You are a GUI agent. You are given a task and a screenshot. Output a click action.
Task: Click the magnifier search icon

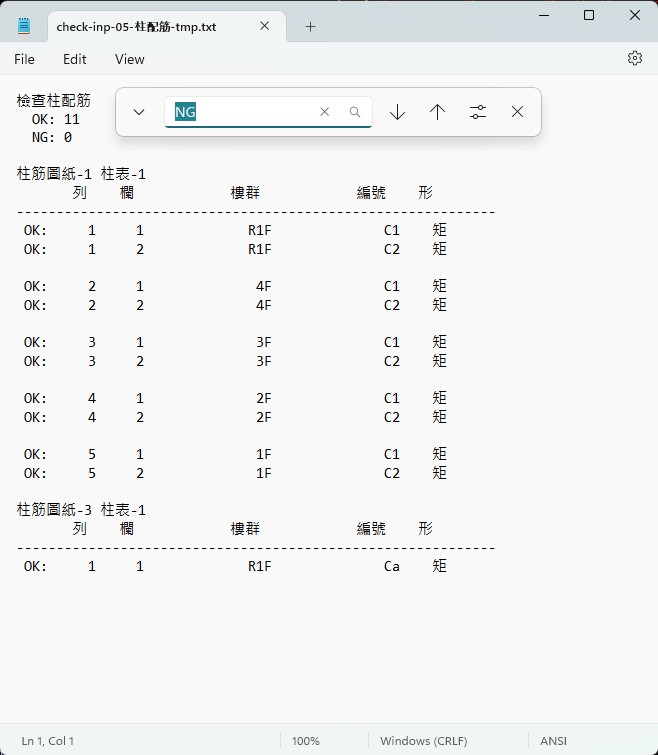pyautogui.click(x=355, y=112)
